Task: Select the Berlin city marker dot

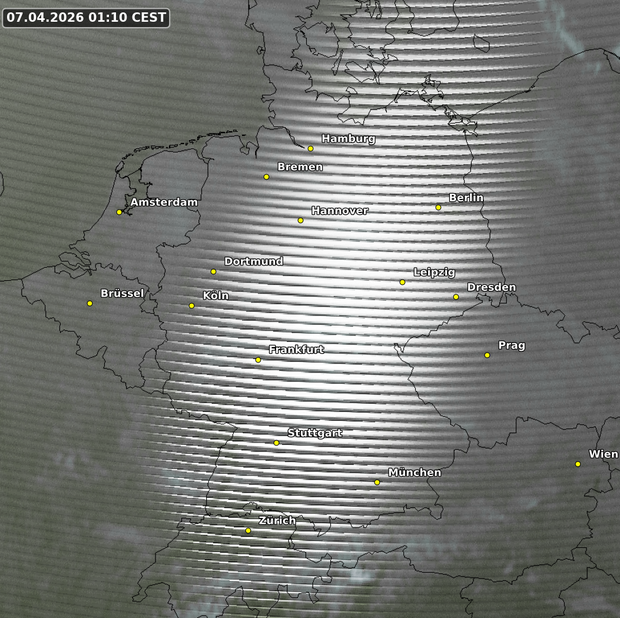Action: pos(438,208)
